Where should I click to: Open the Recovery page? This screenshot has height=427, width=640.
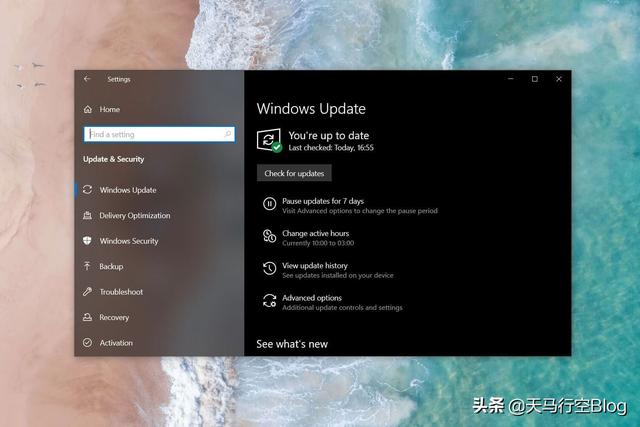[x=114, y=318]
